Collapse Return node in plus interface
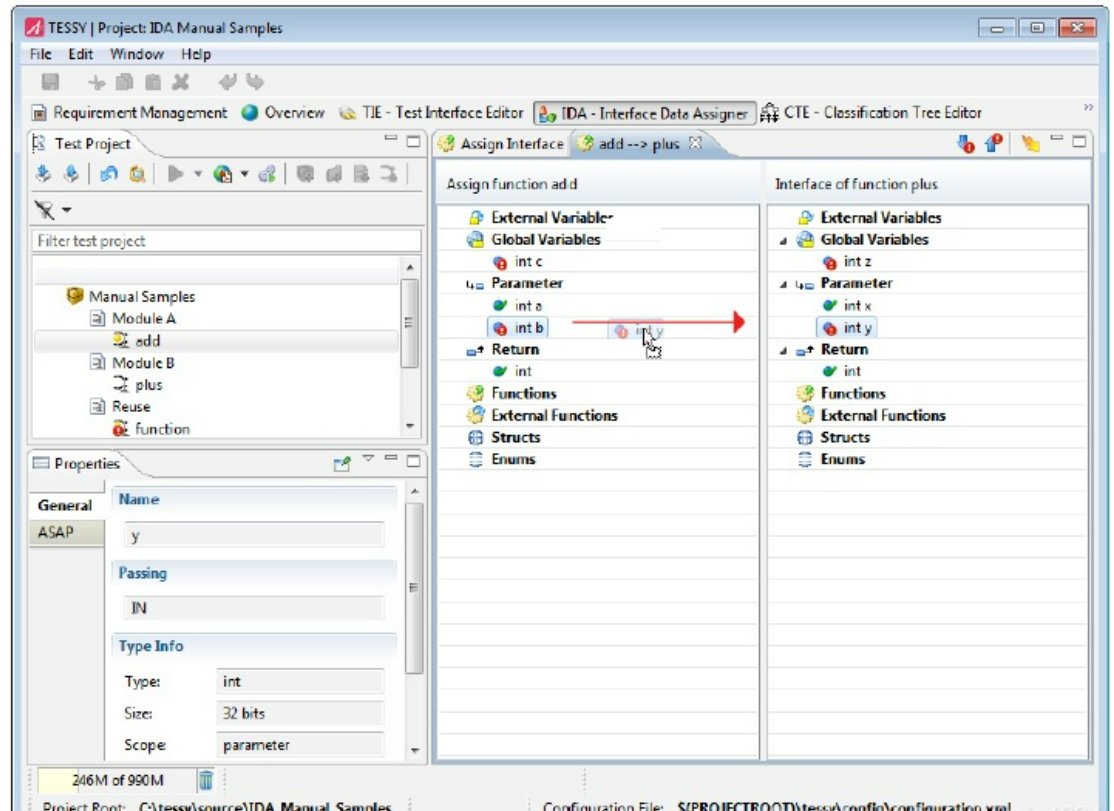The image size is (1114, 811). [x=783, y=351]
